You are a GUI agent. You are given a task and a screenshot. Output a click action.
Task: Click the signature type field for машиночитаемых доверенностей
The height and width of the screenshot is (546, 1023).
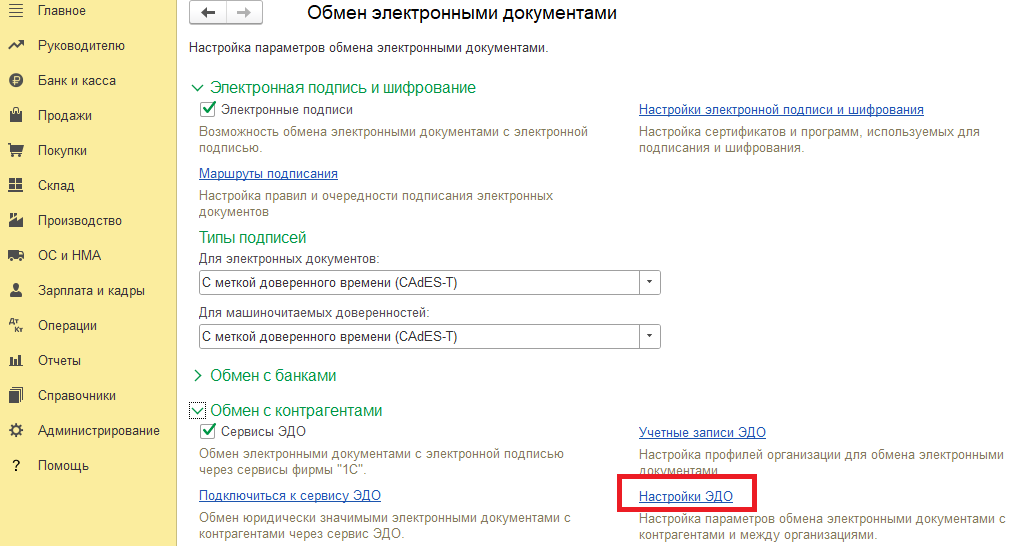(419, 337)
